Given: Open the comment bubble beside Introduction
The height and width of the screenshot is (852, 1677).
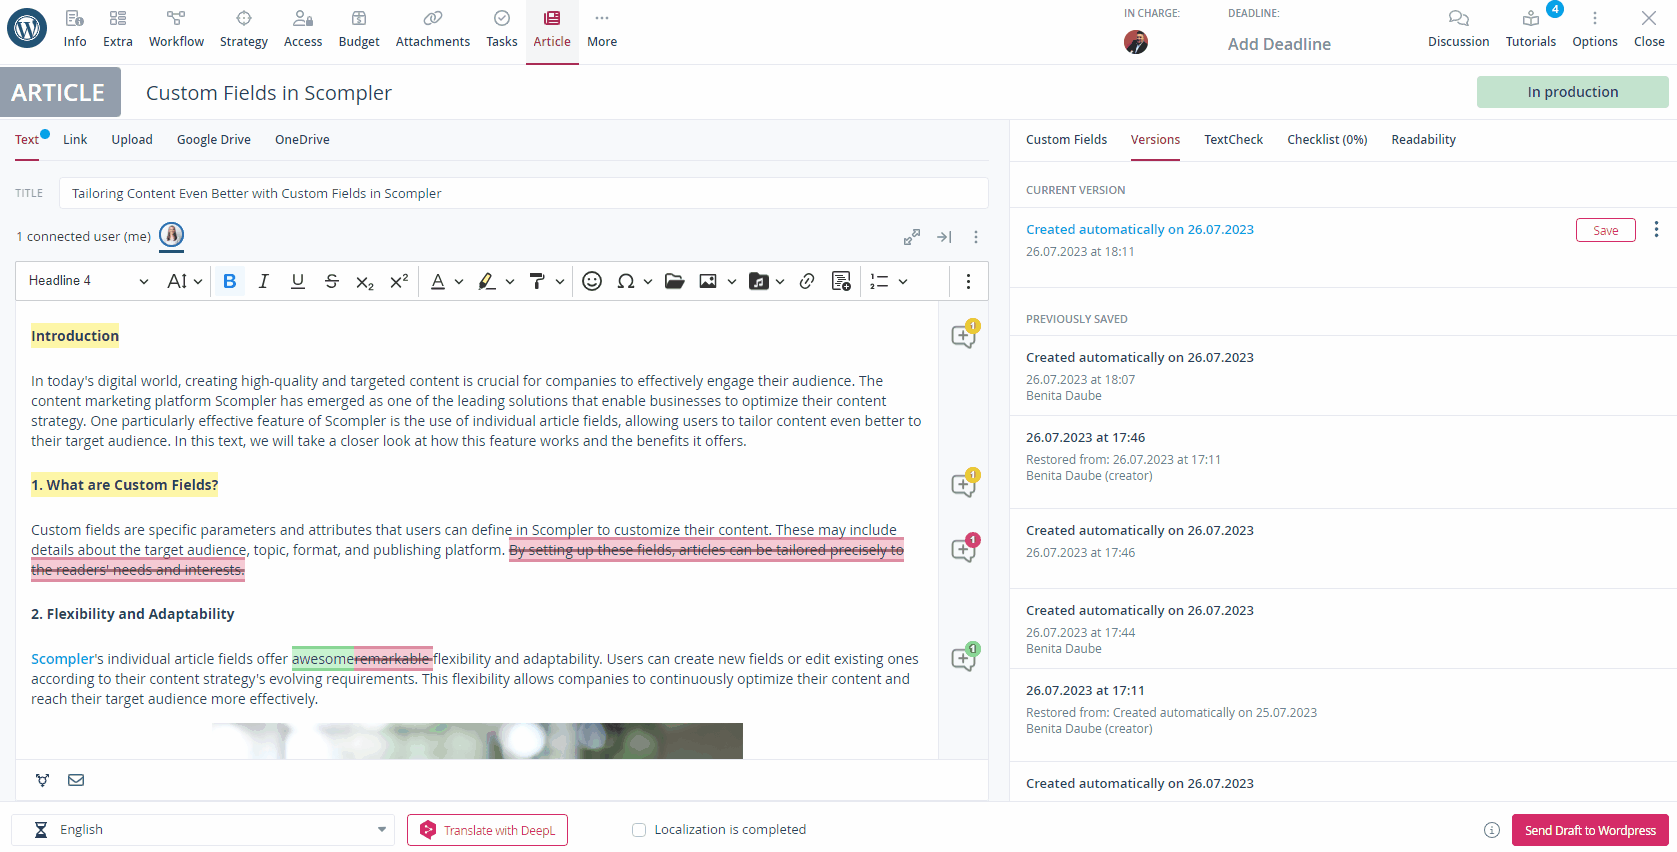Looking at the screenshot, I should (964, 335).
